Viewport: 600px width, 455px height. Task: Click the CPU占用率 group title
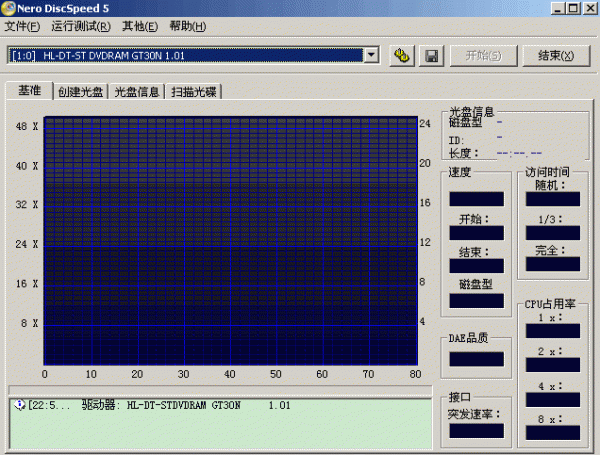(550, 304)
